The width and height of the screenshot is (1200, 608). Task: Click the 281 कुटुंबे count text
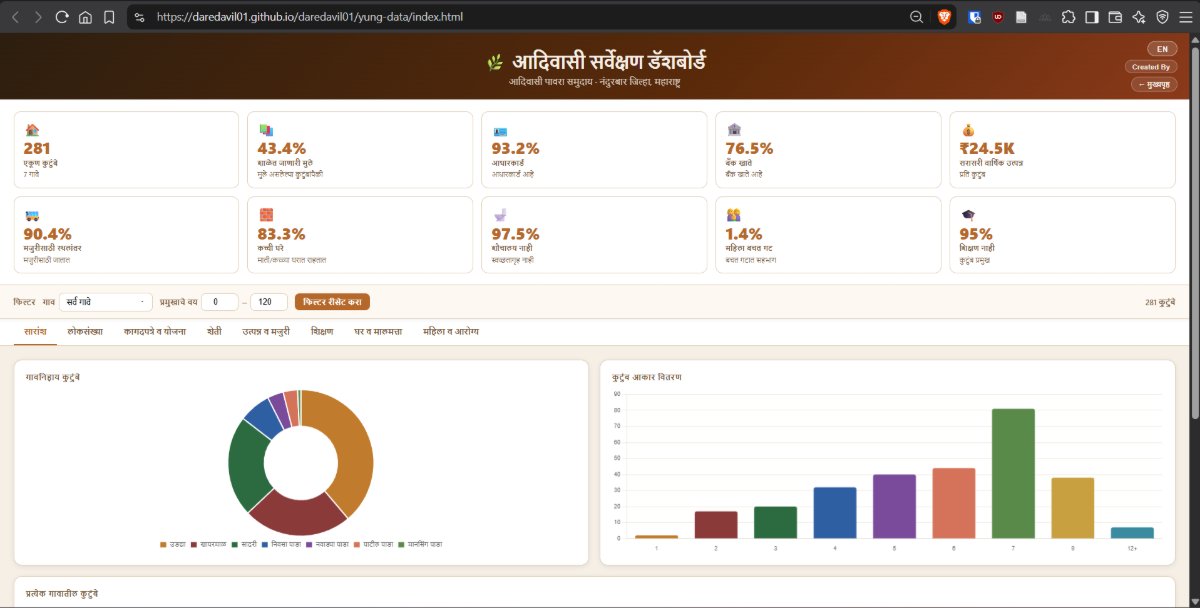click(x=1160, y=302)
